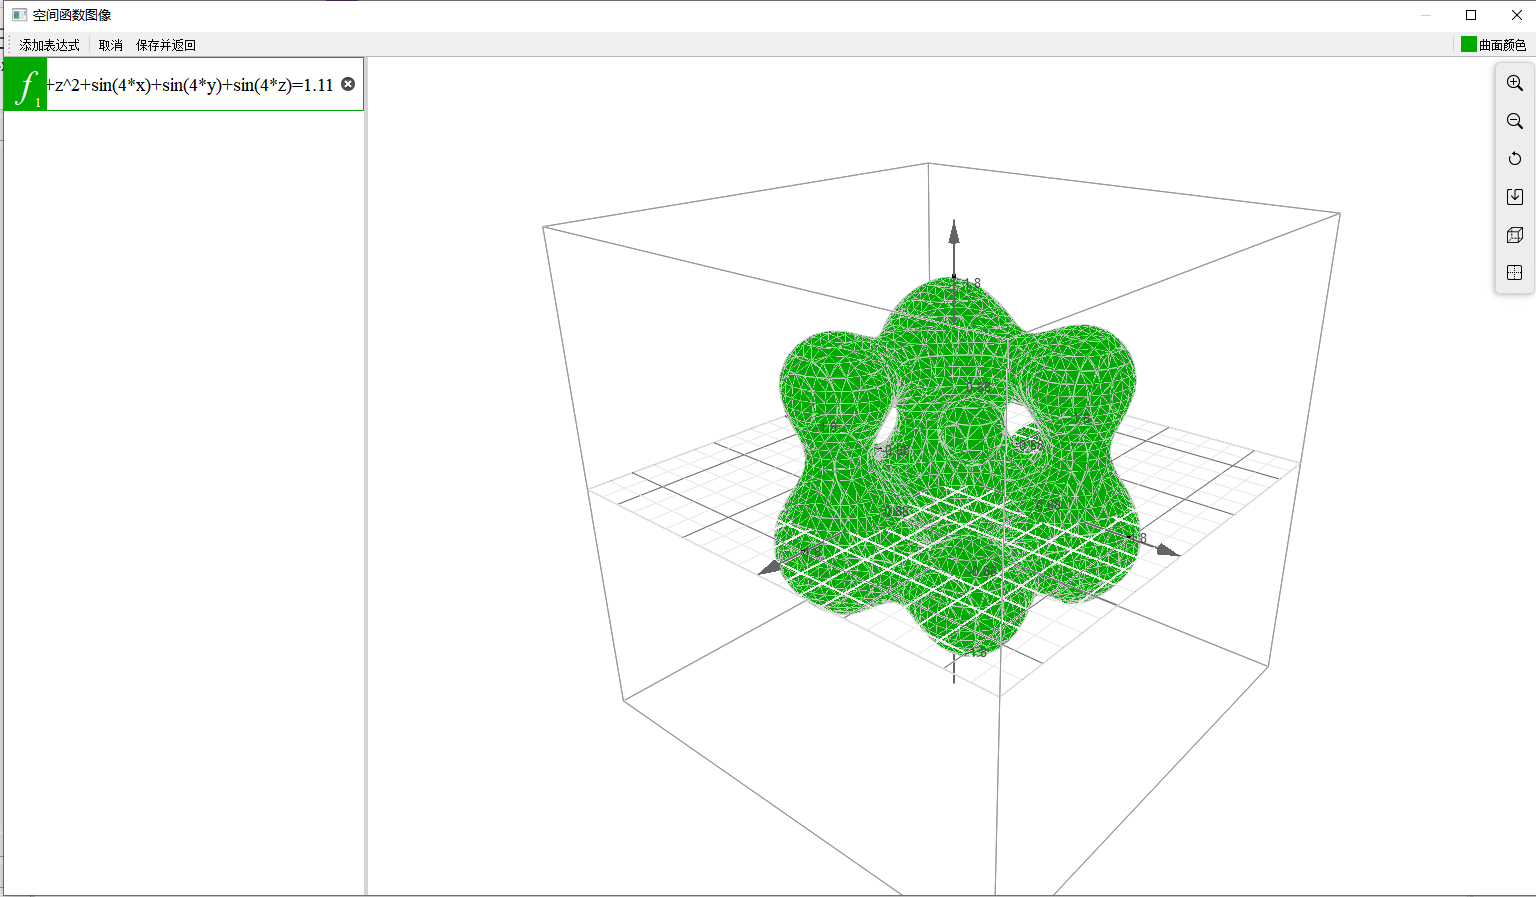Click the zoom out magnifier icon
The width and height of the screenshot is (1536, 897).
[x=1514, y=121]
